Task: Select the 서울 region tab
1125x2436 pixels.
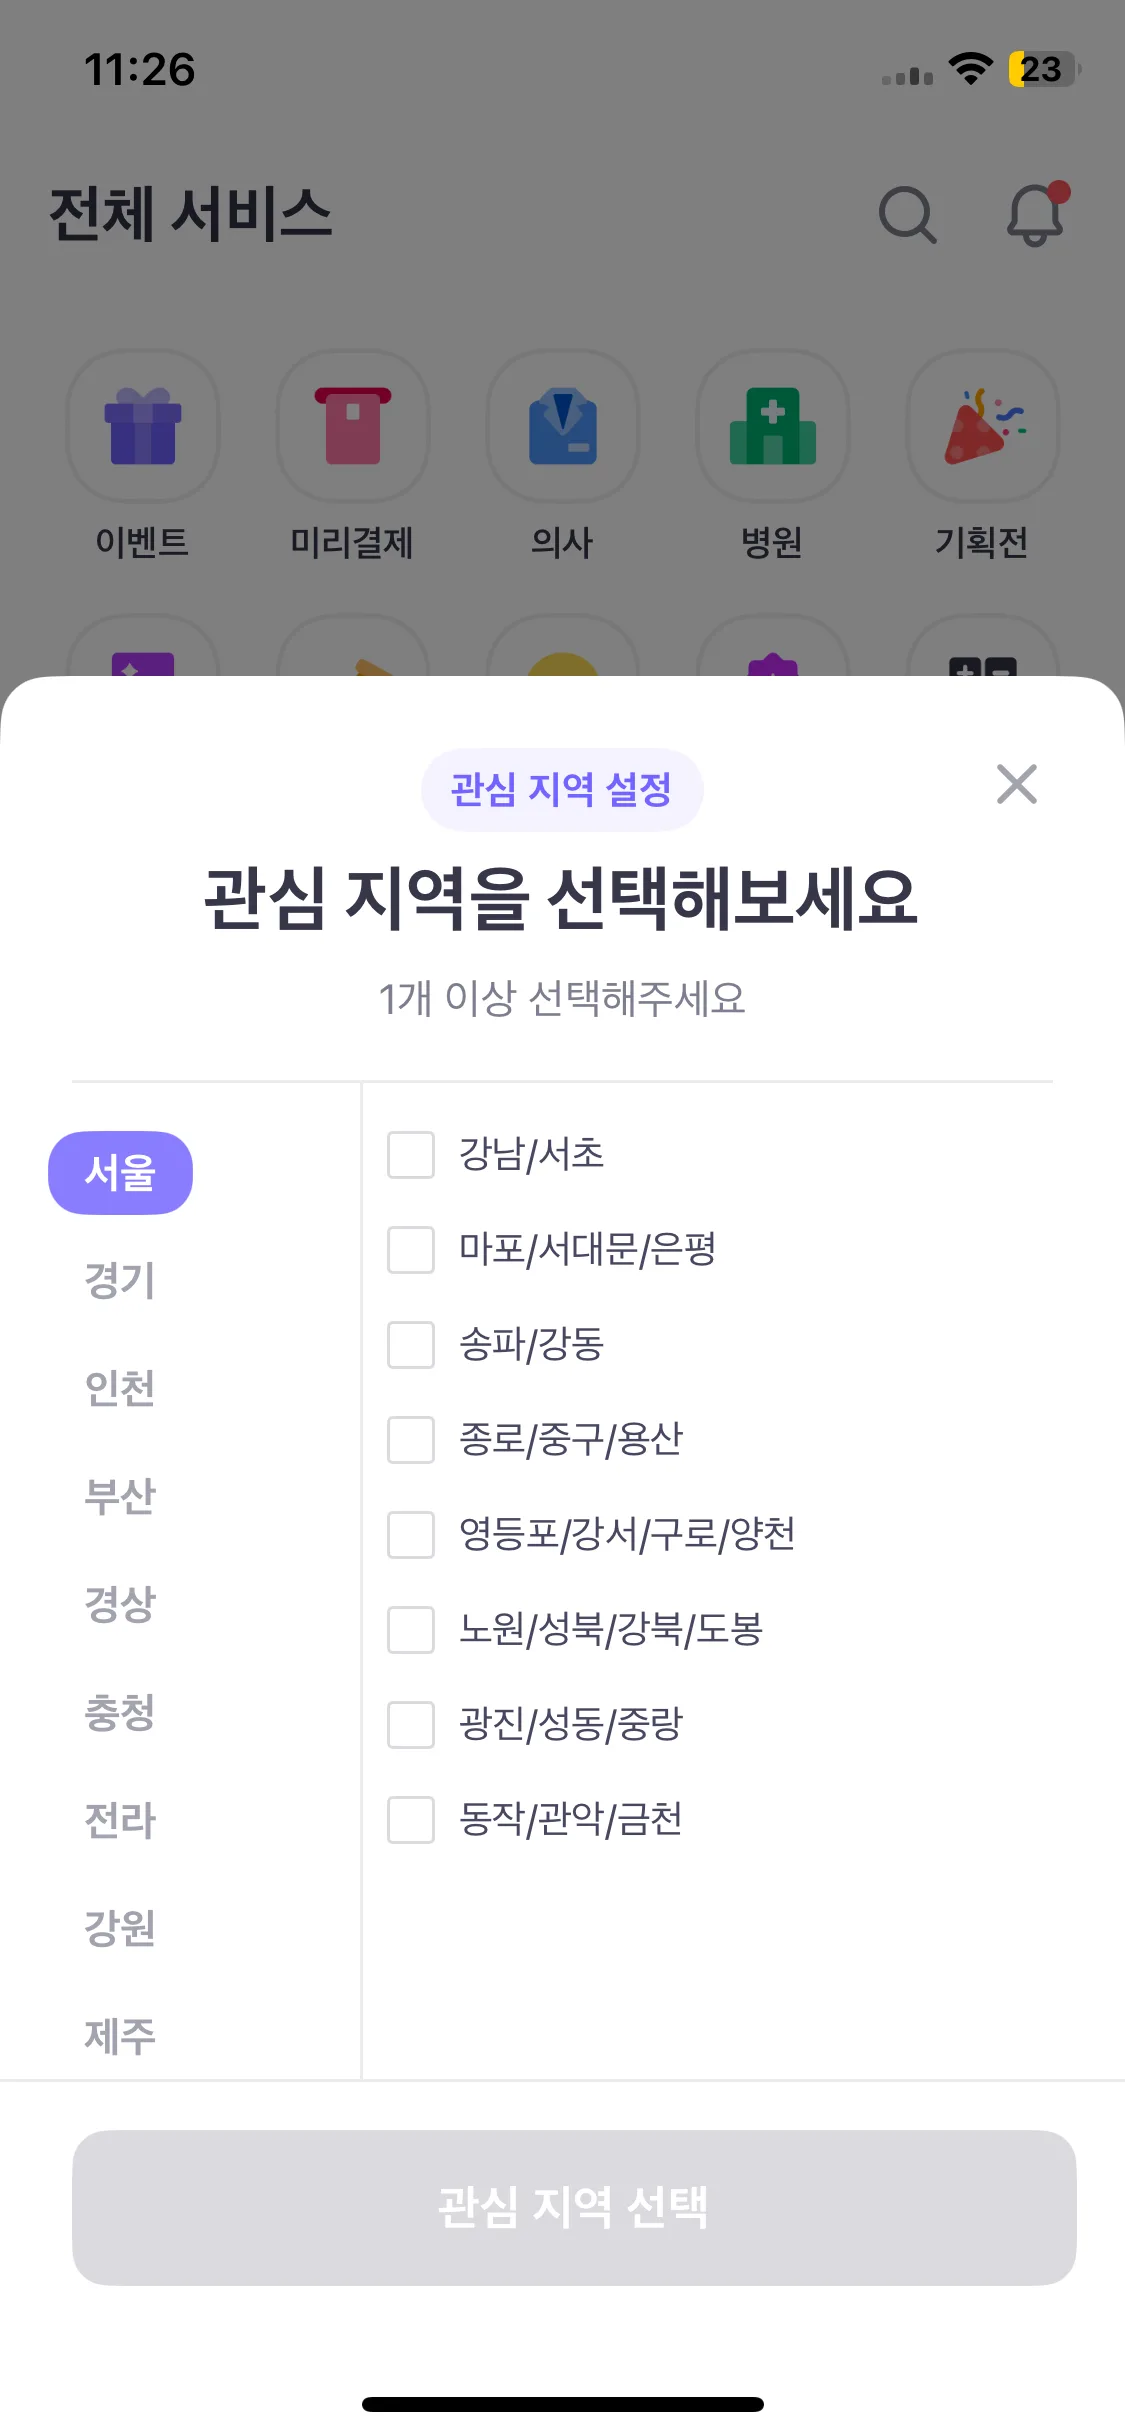Action: pos(120,1173)
